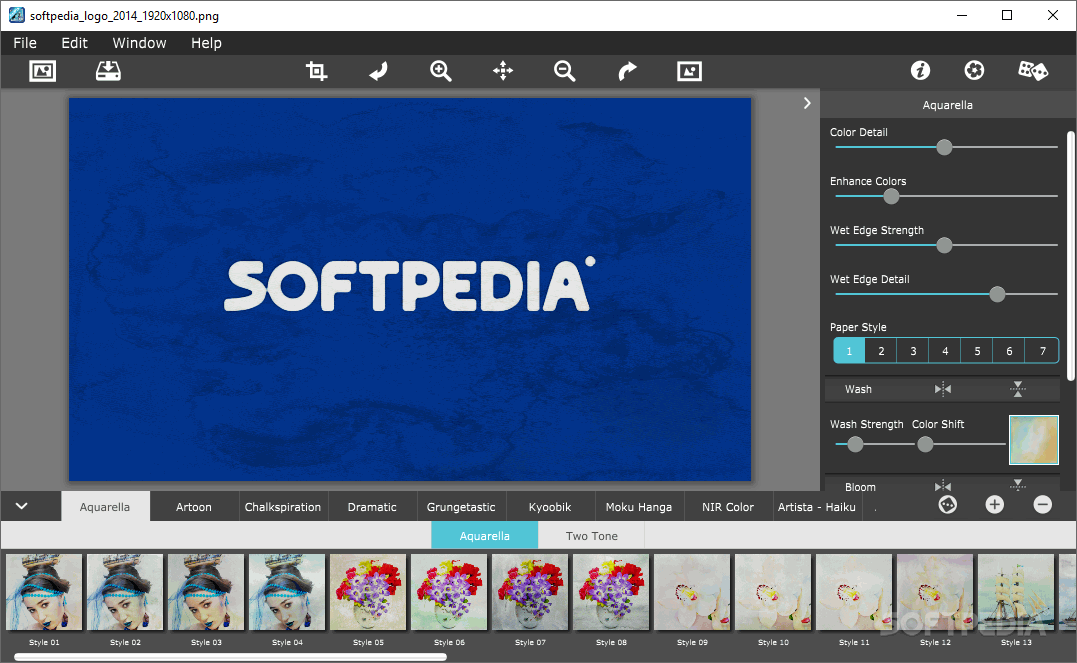Switch to the Chalkspiration tab
The image size is (1077, 663).
[x=283, y=507]
